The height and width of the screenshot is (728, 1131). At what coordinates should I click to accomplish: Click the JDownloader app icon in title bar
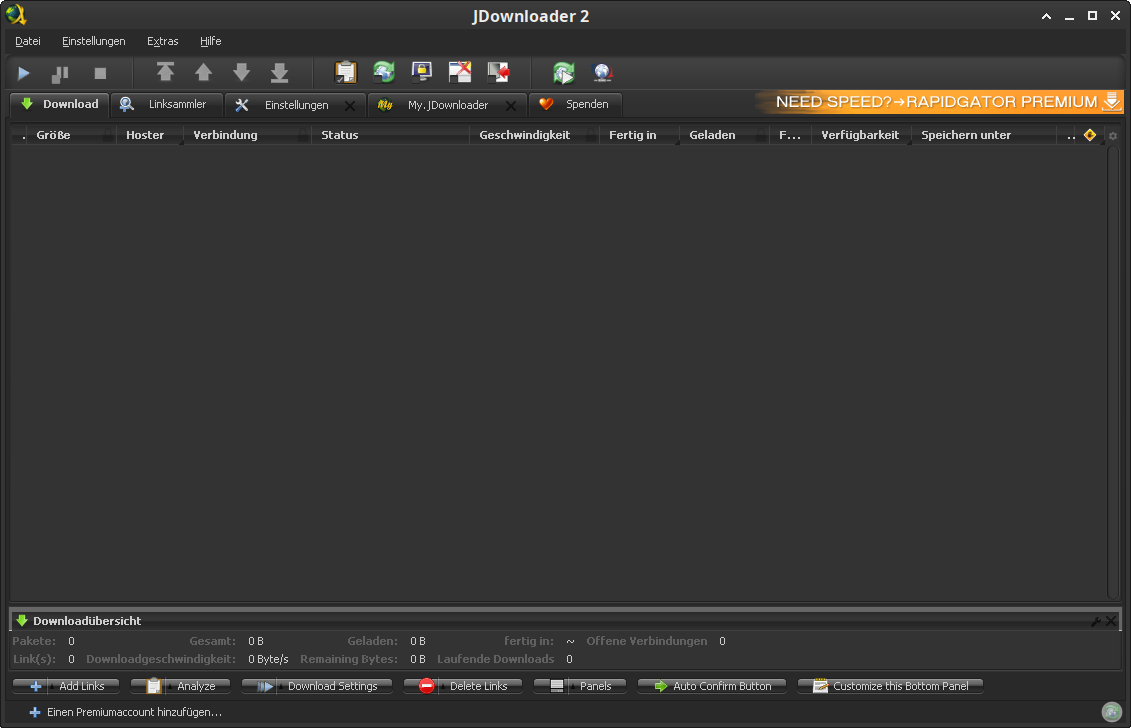[16, 14]
